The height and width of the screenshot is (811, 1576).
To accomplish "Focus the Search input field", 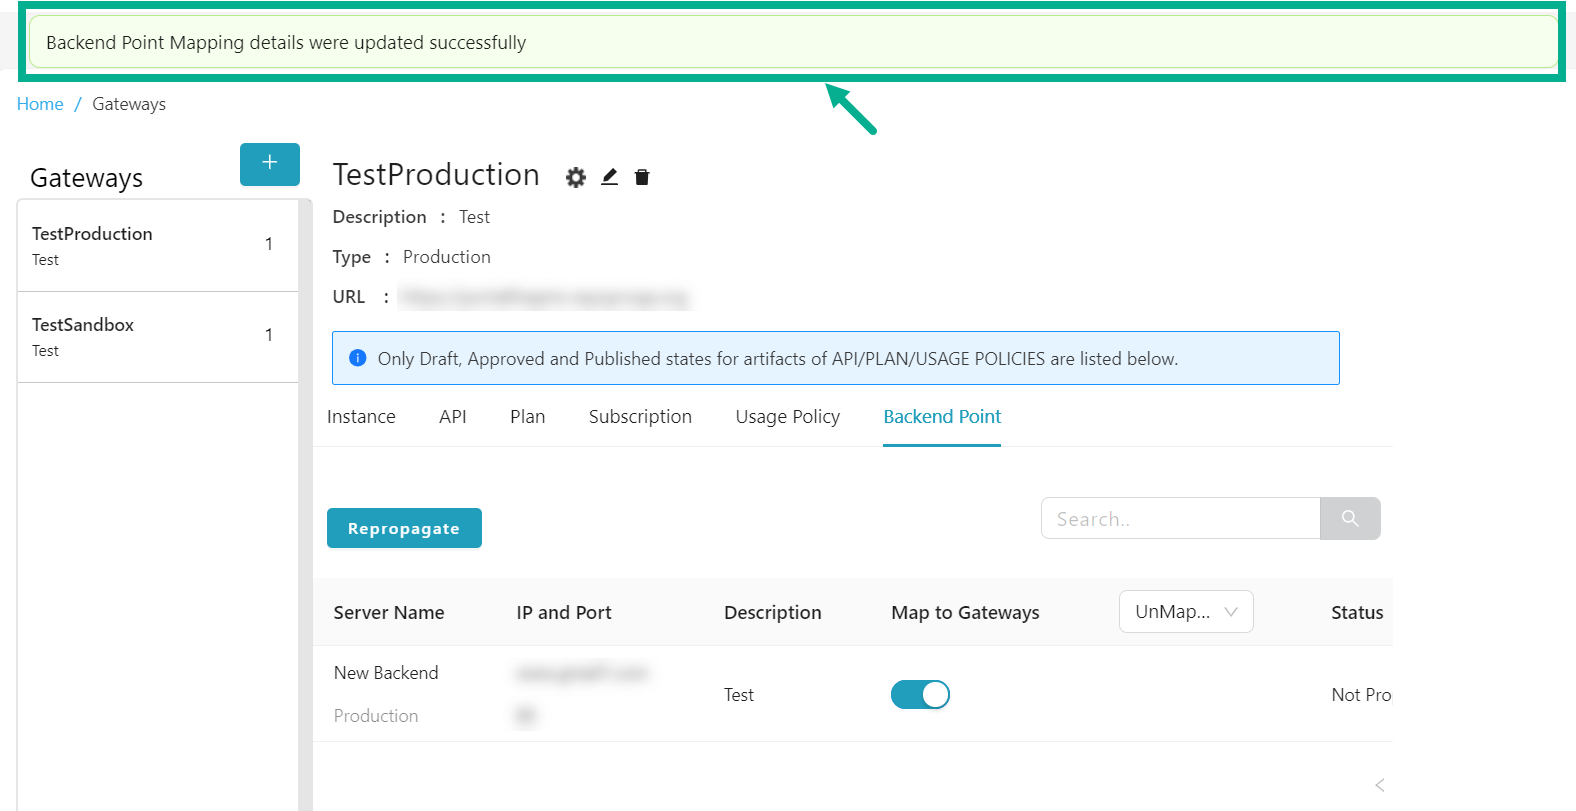I will (x=1180, y=518).
